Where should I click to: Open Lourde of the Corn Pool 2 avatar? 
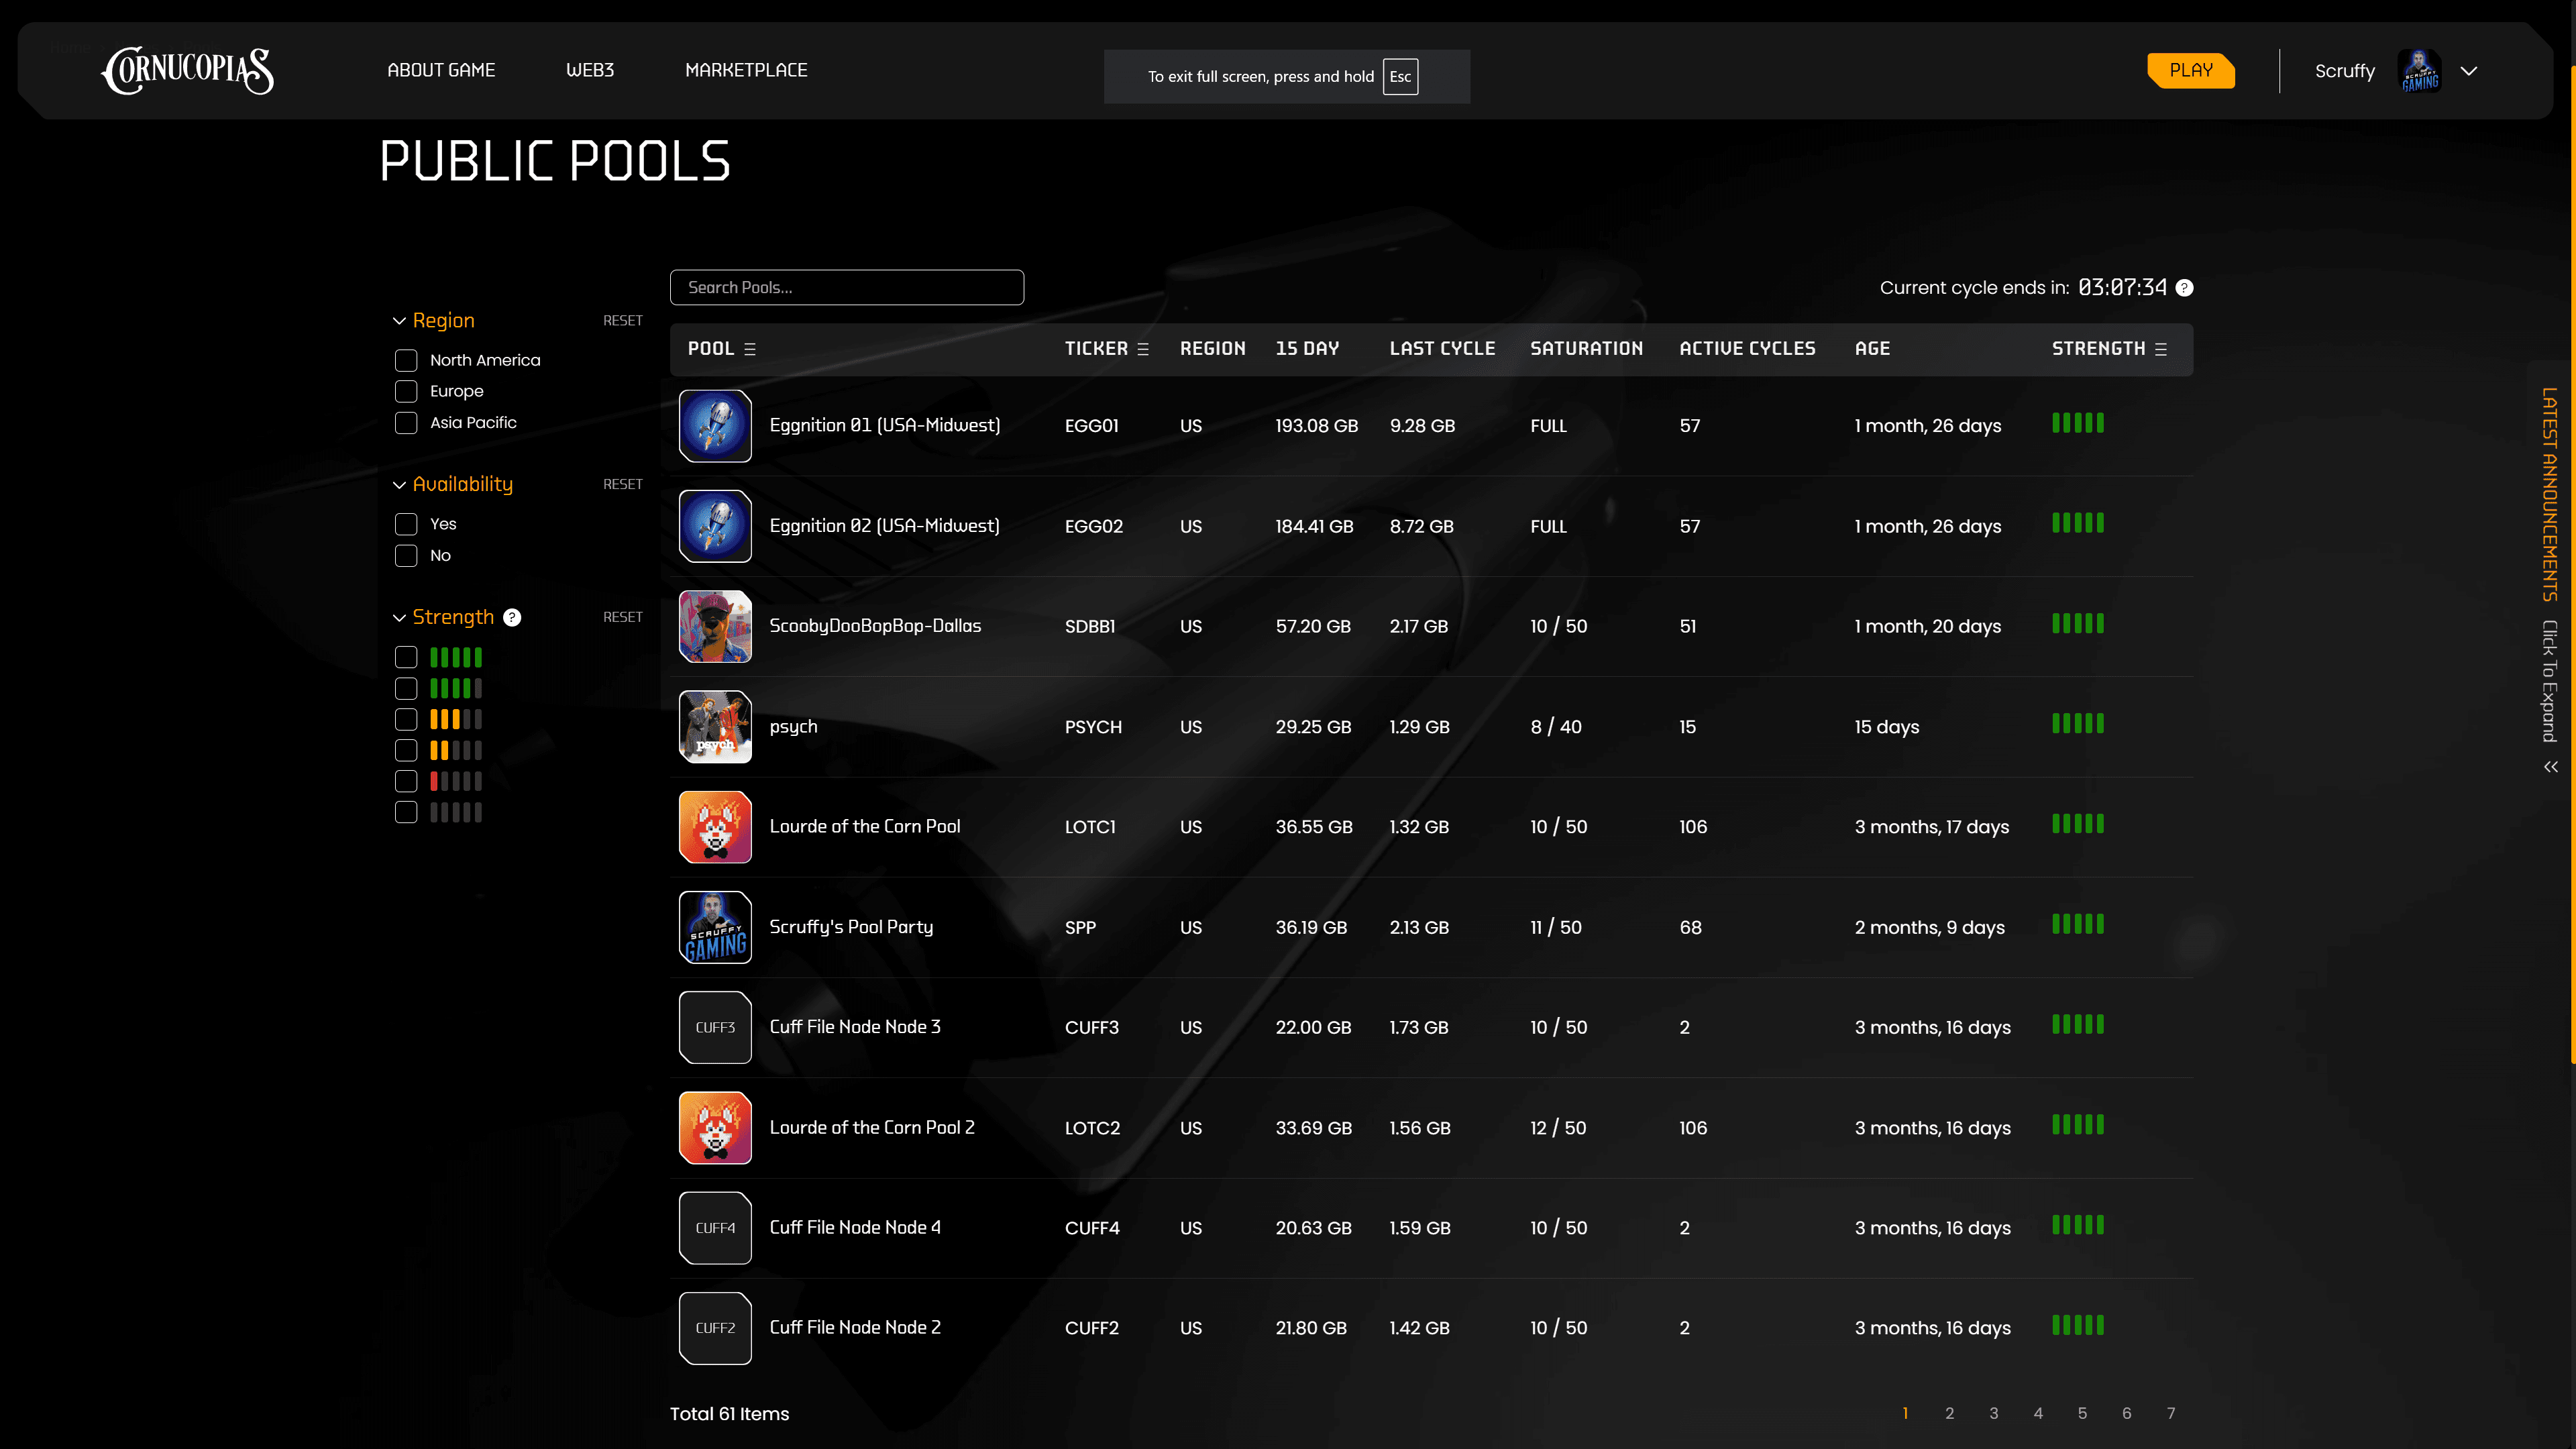coord(715,1128)
